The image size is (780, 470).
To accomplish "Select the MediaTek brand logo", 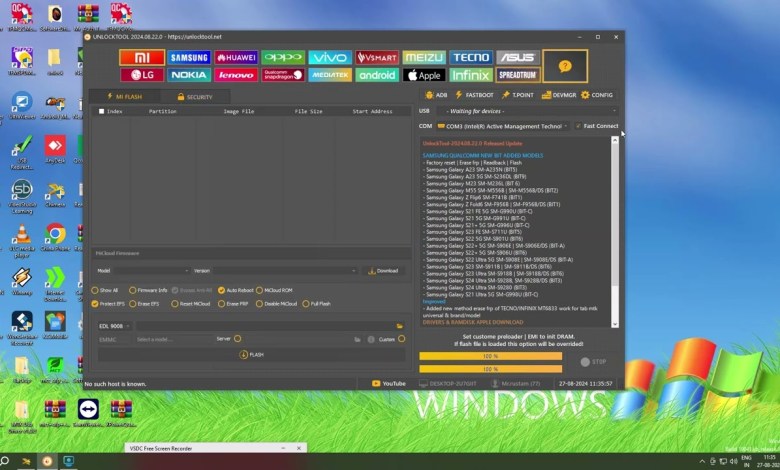I will (330, 75).
